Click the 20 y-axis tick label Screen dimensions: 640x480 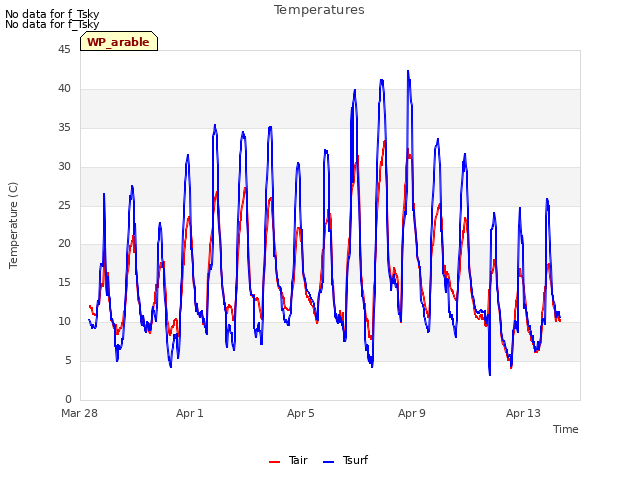(64, 244)
